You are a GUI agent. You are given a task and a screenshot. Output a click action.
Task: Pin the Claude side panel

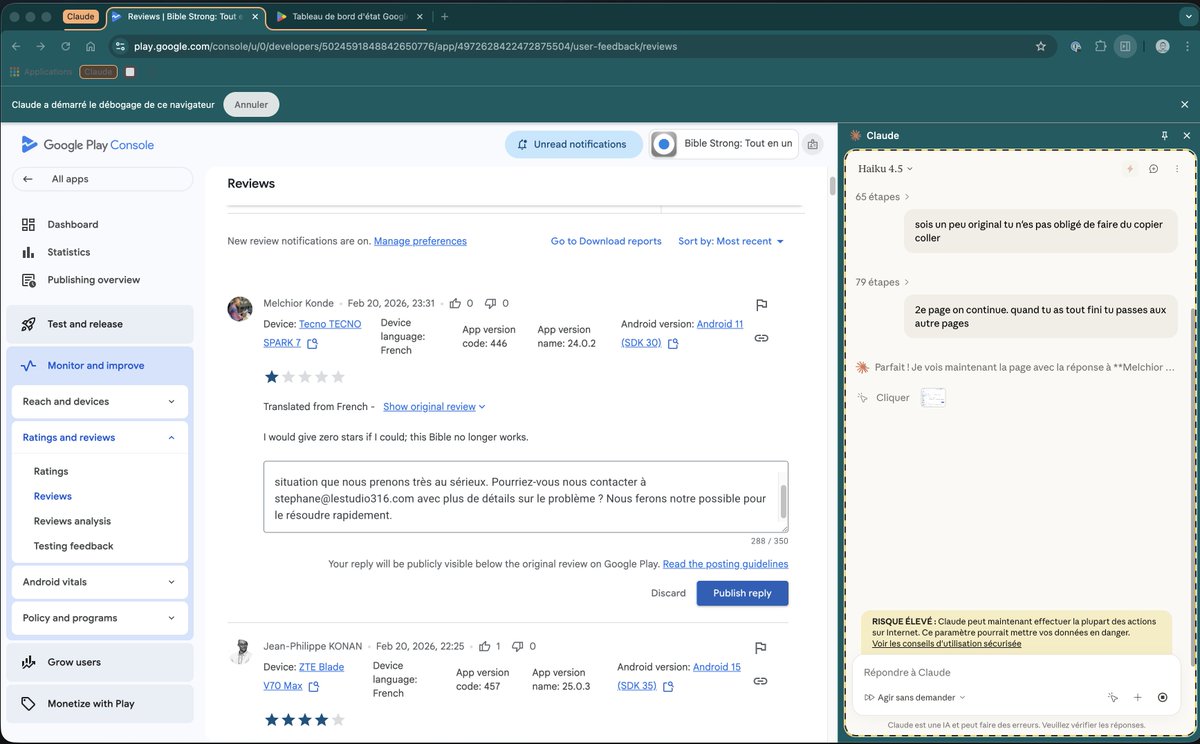pos(1164,135)
